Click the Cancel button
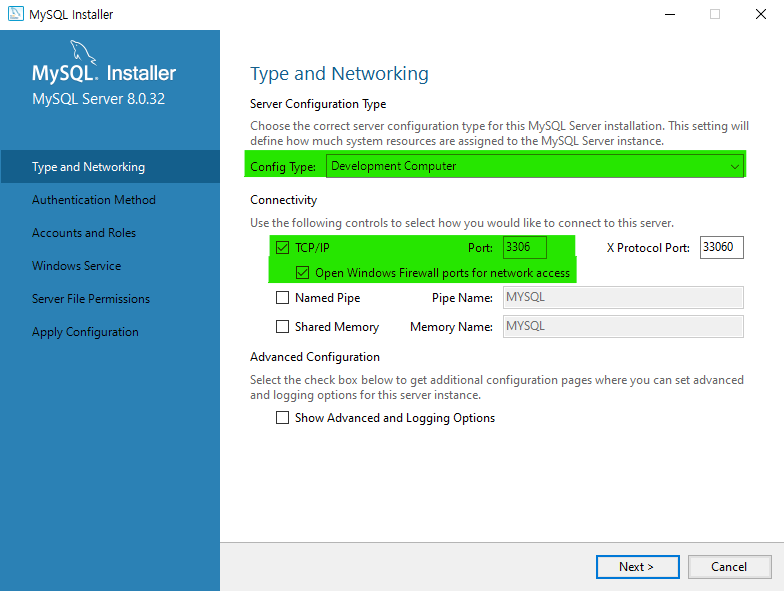 tap(730, 566)
